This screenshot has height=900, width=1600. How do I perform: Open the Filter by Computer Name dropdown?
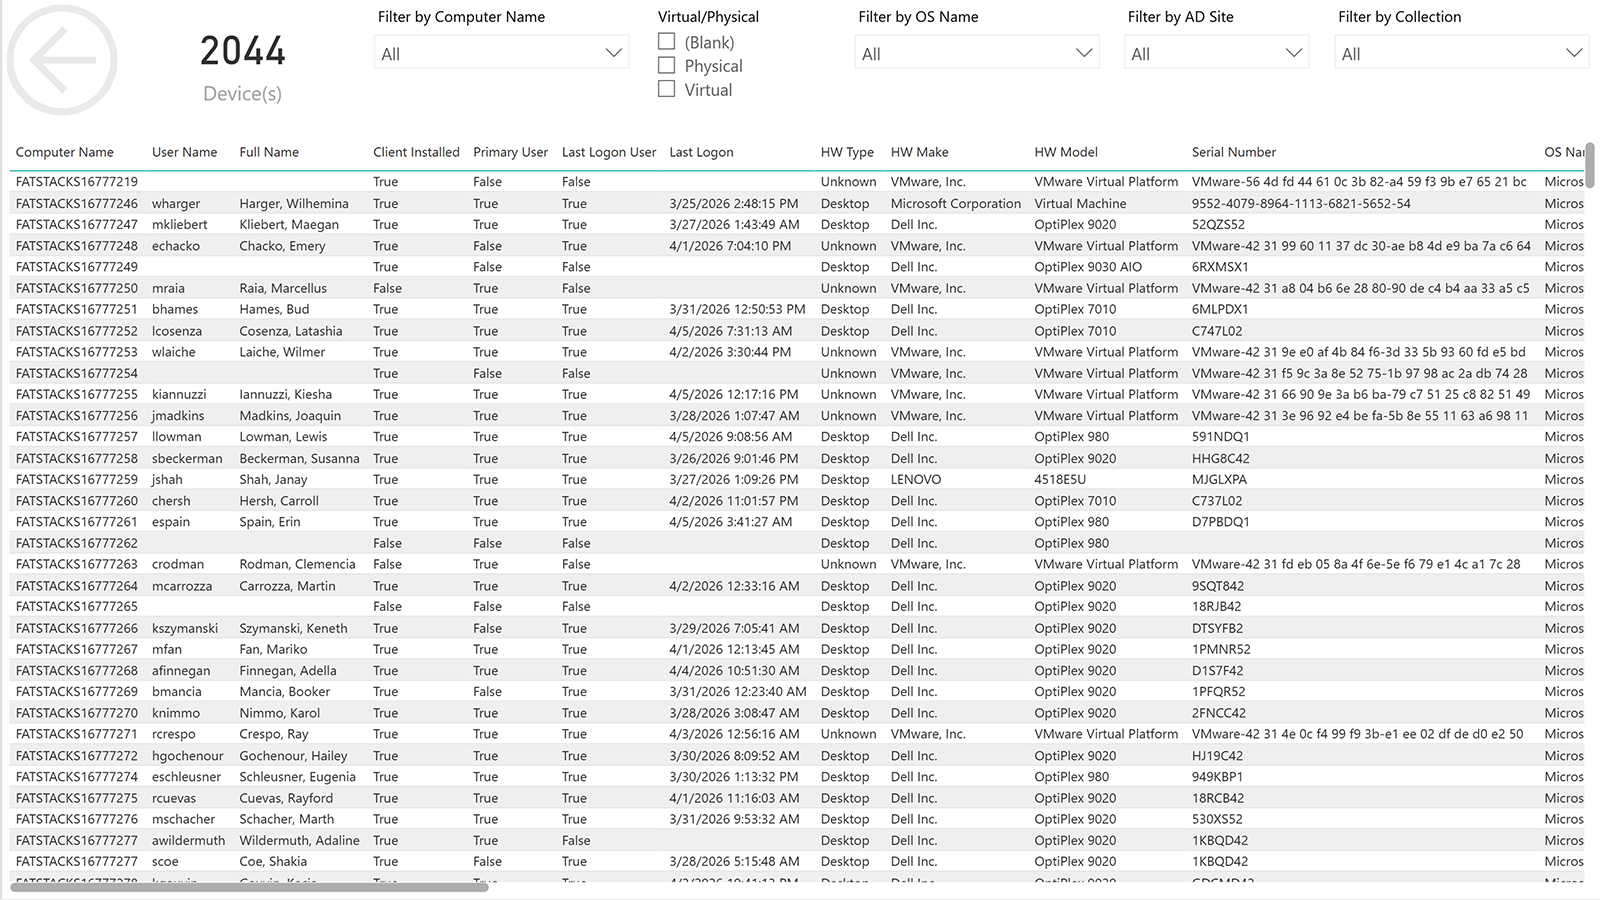tap(501, 53)
